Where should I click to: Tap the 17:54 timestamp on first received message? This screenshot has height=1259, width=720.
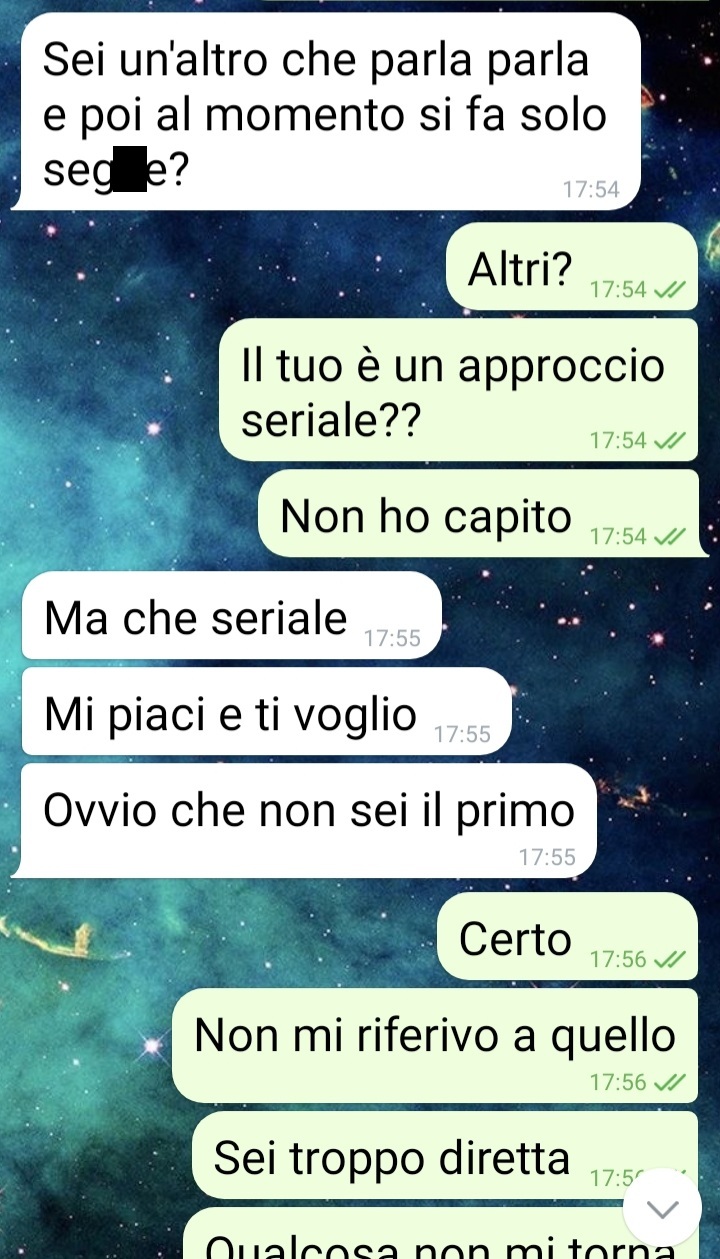(x=591, y=189)
